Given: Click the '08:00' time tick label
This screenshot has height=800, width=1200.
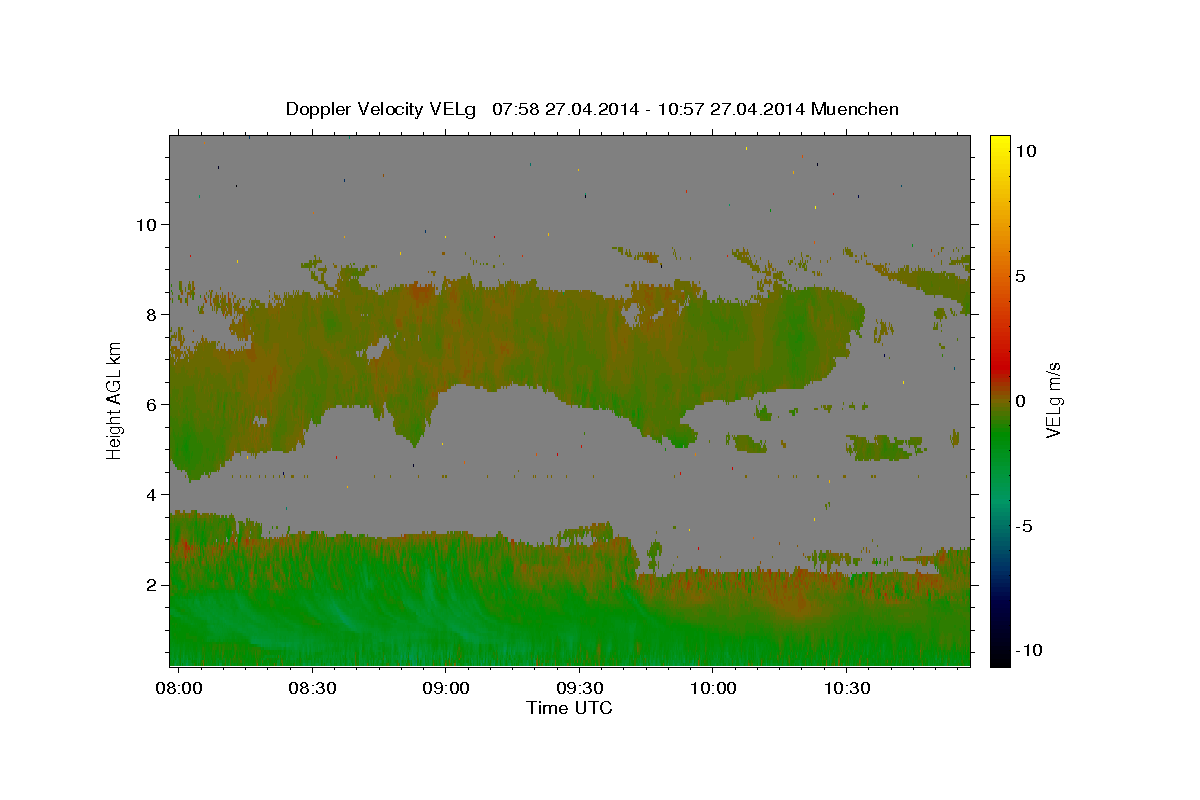Looking at the screenshot, I should point(179,689).
